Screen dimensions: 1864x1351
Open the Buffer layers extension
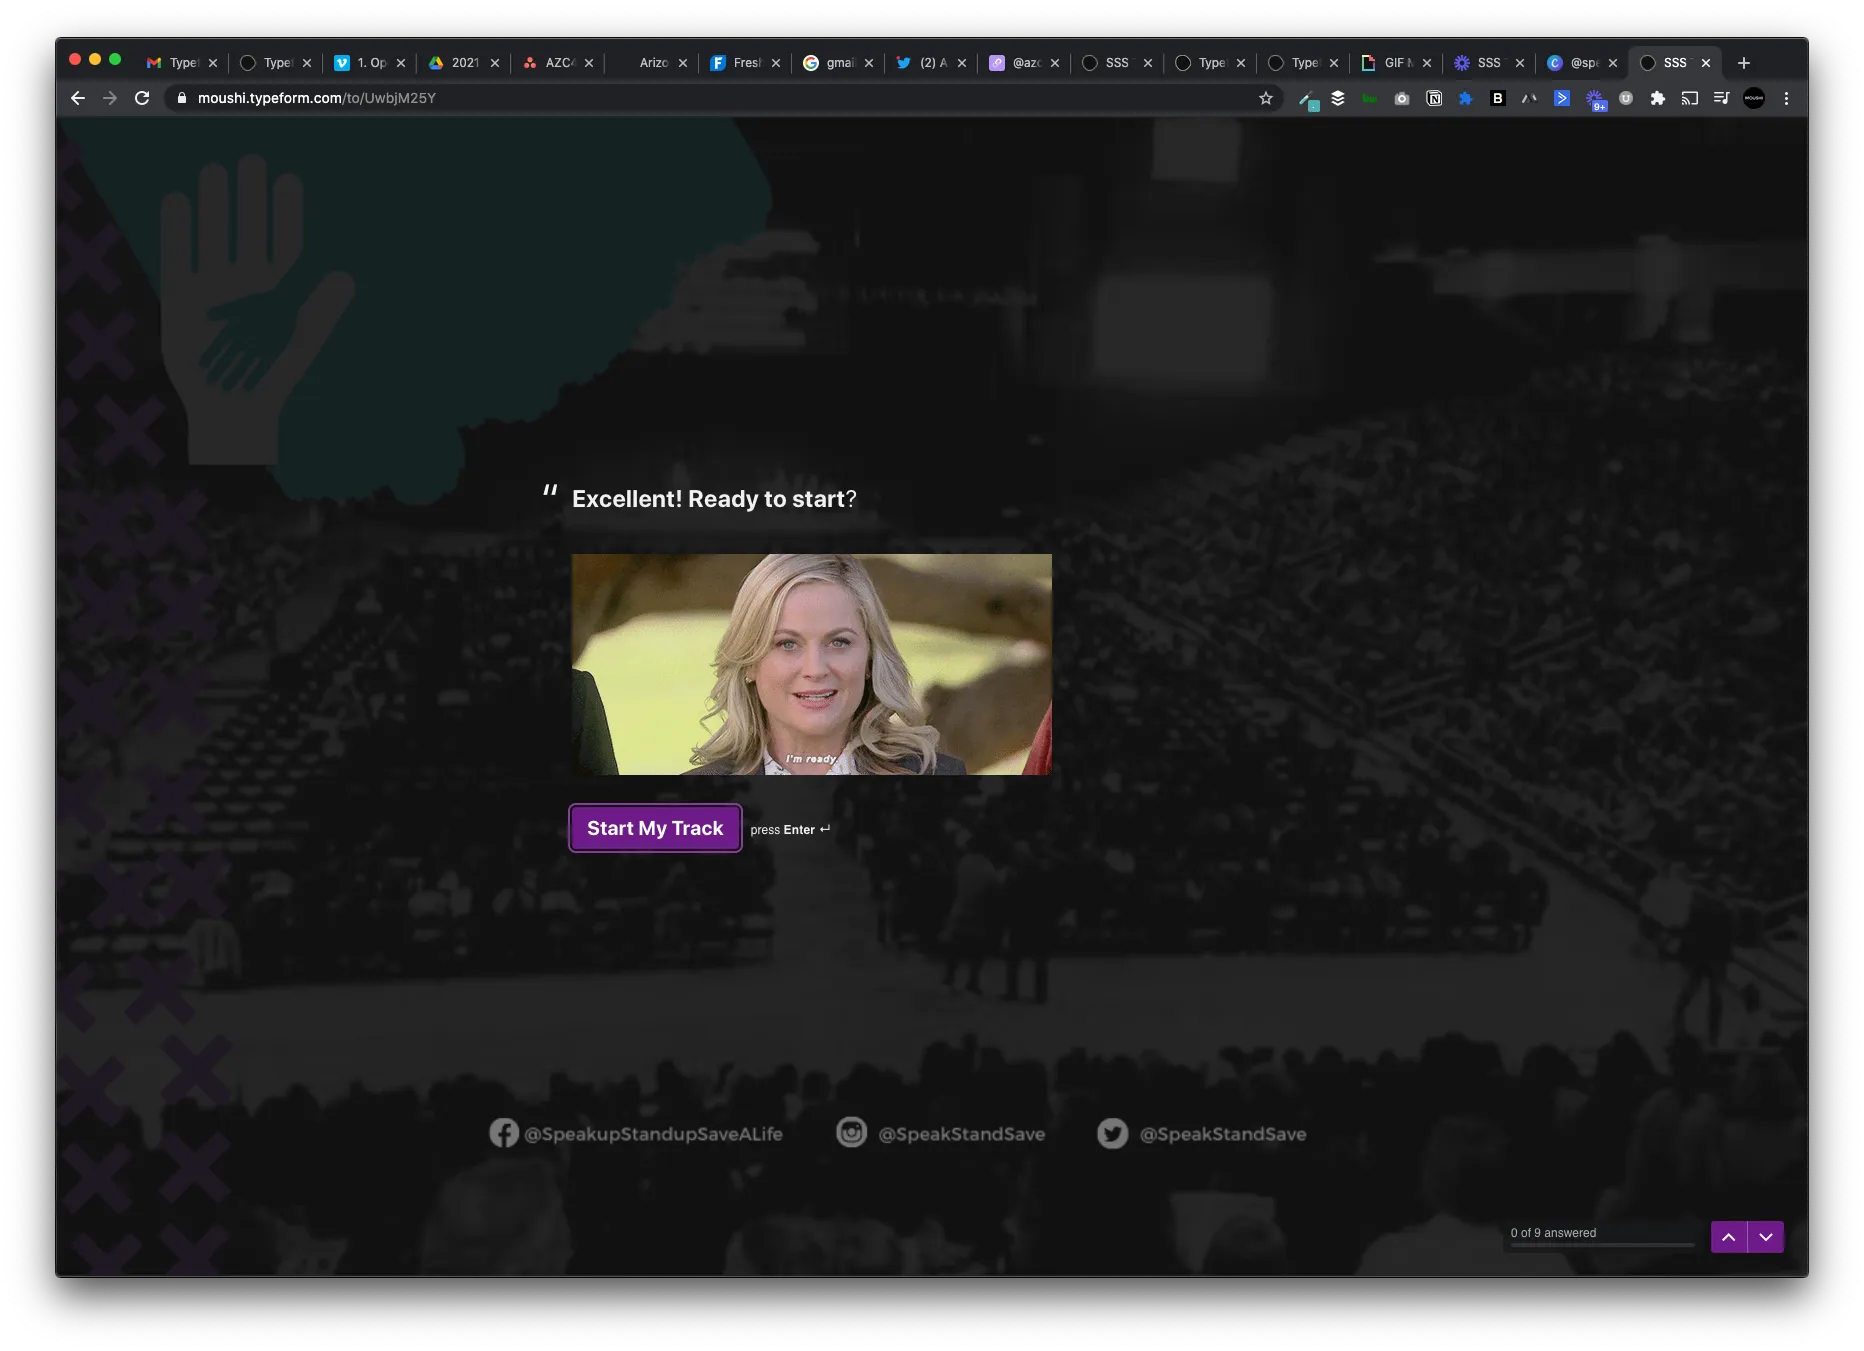pyautogui.click(x=1338, y=98)
